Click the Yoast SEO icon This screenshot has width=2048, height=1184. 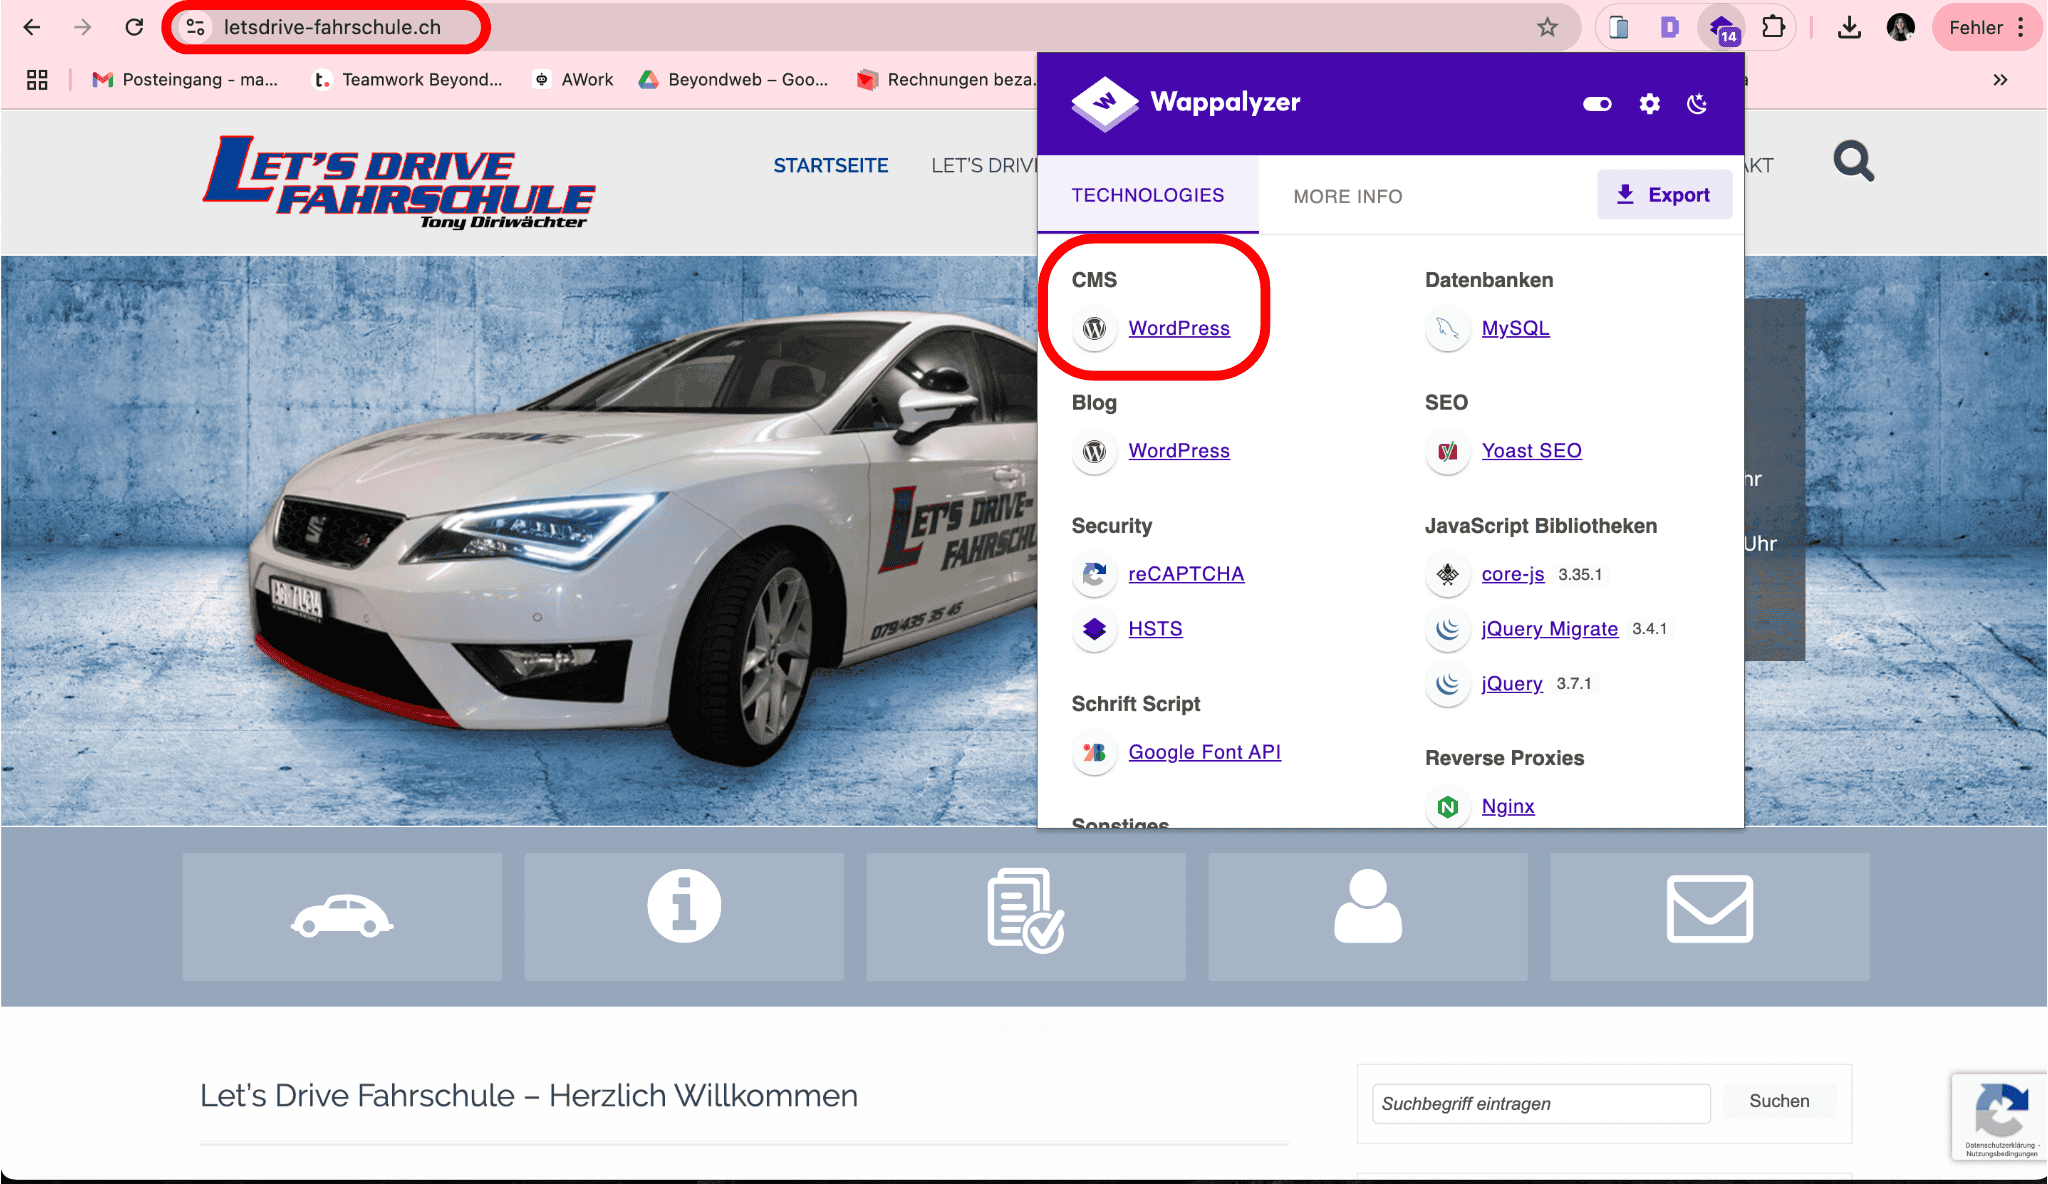click(x=1447, y=451)
